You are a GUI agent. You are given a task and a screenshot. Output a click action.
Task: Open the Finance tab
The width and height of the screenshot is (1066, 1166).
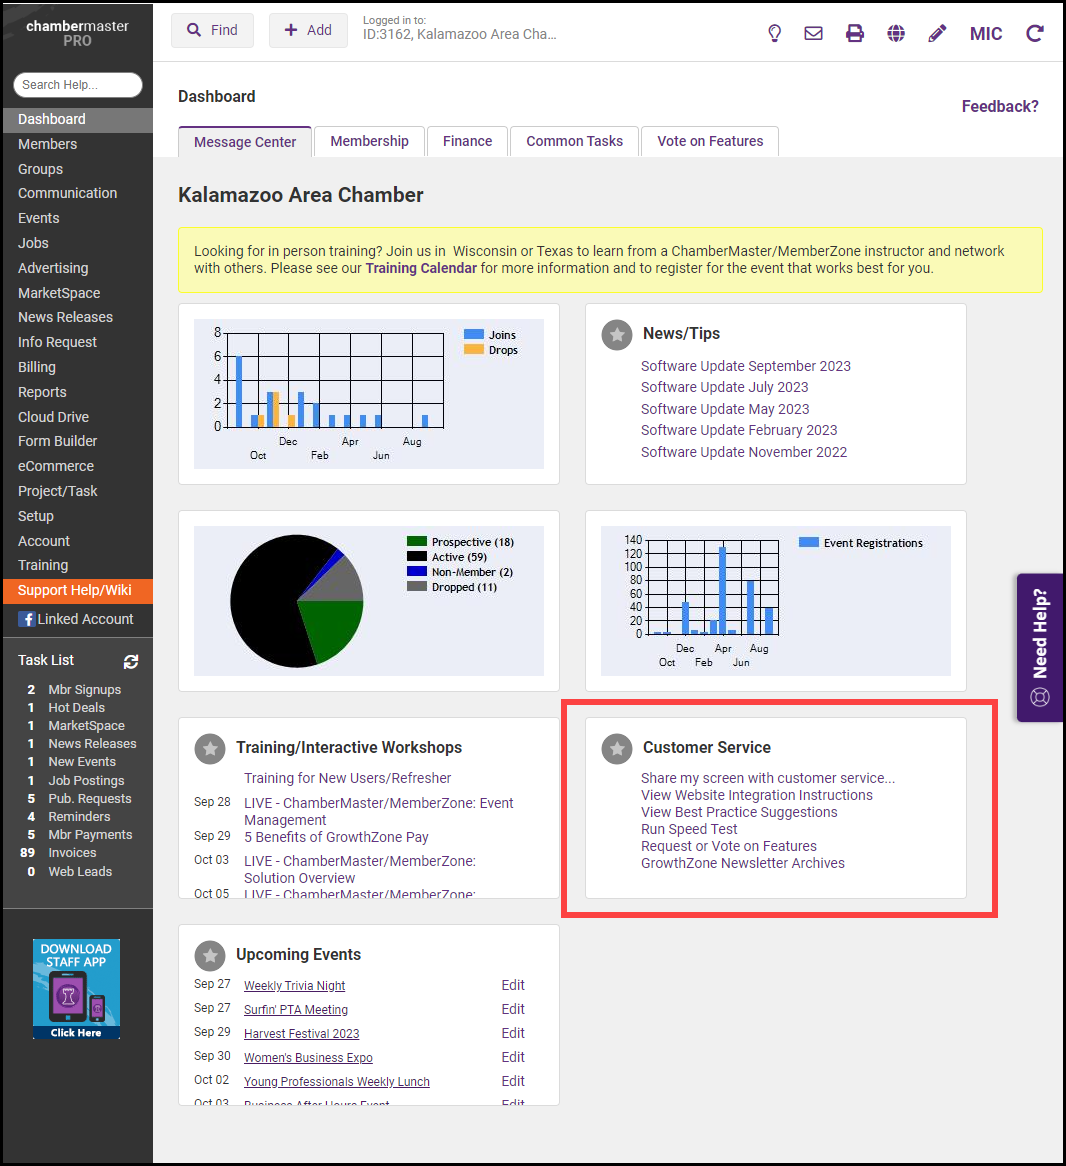pos(467,141)
